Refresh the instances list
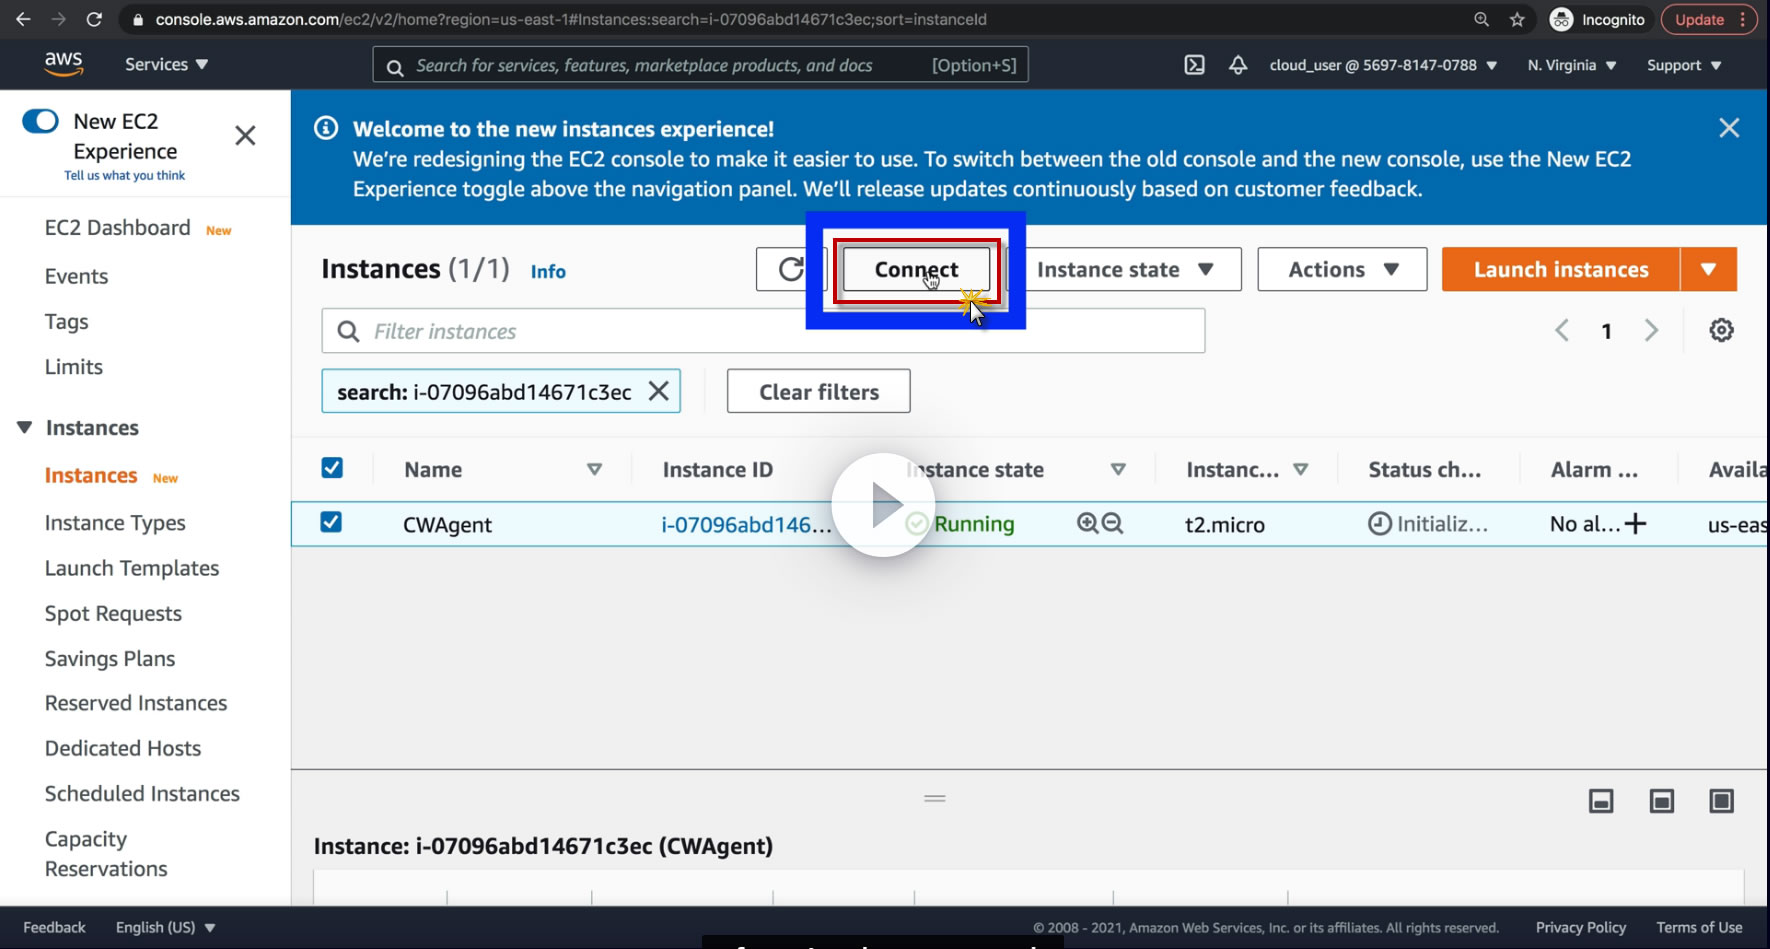 pyautogui.click(x=790, y=270)
